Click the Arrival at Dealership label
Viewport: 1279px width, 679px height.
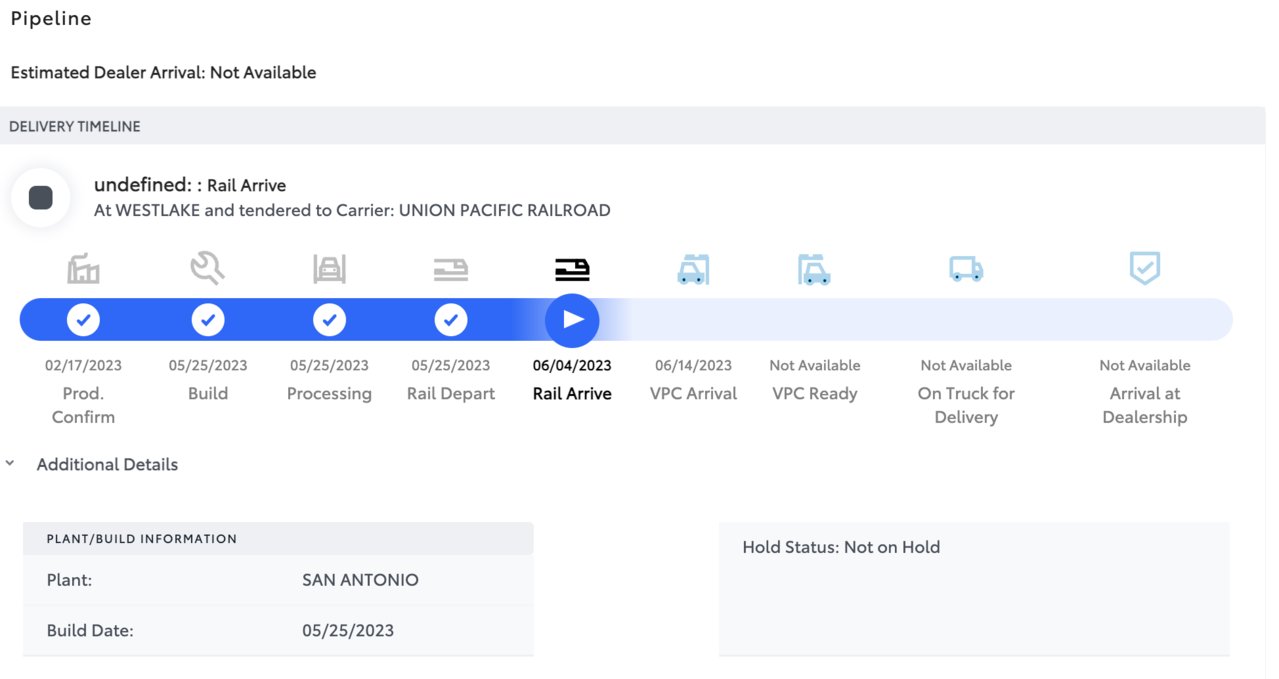coord(1145,405)
